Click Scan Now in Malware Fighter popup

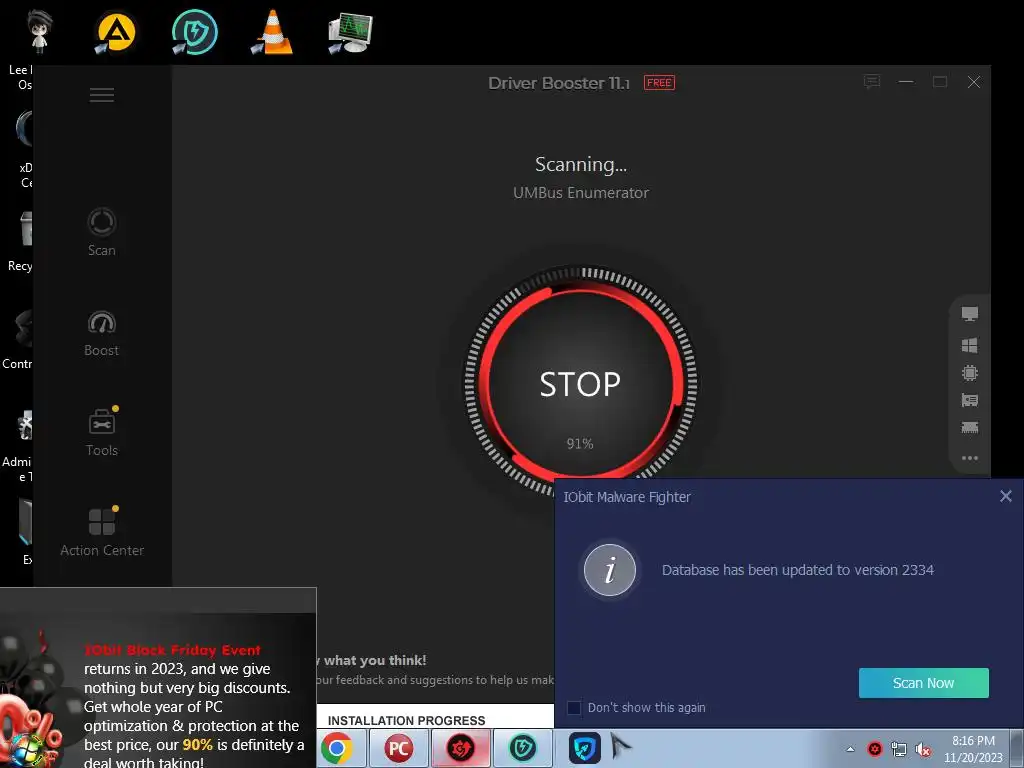click(x=923, y=683)
